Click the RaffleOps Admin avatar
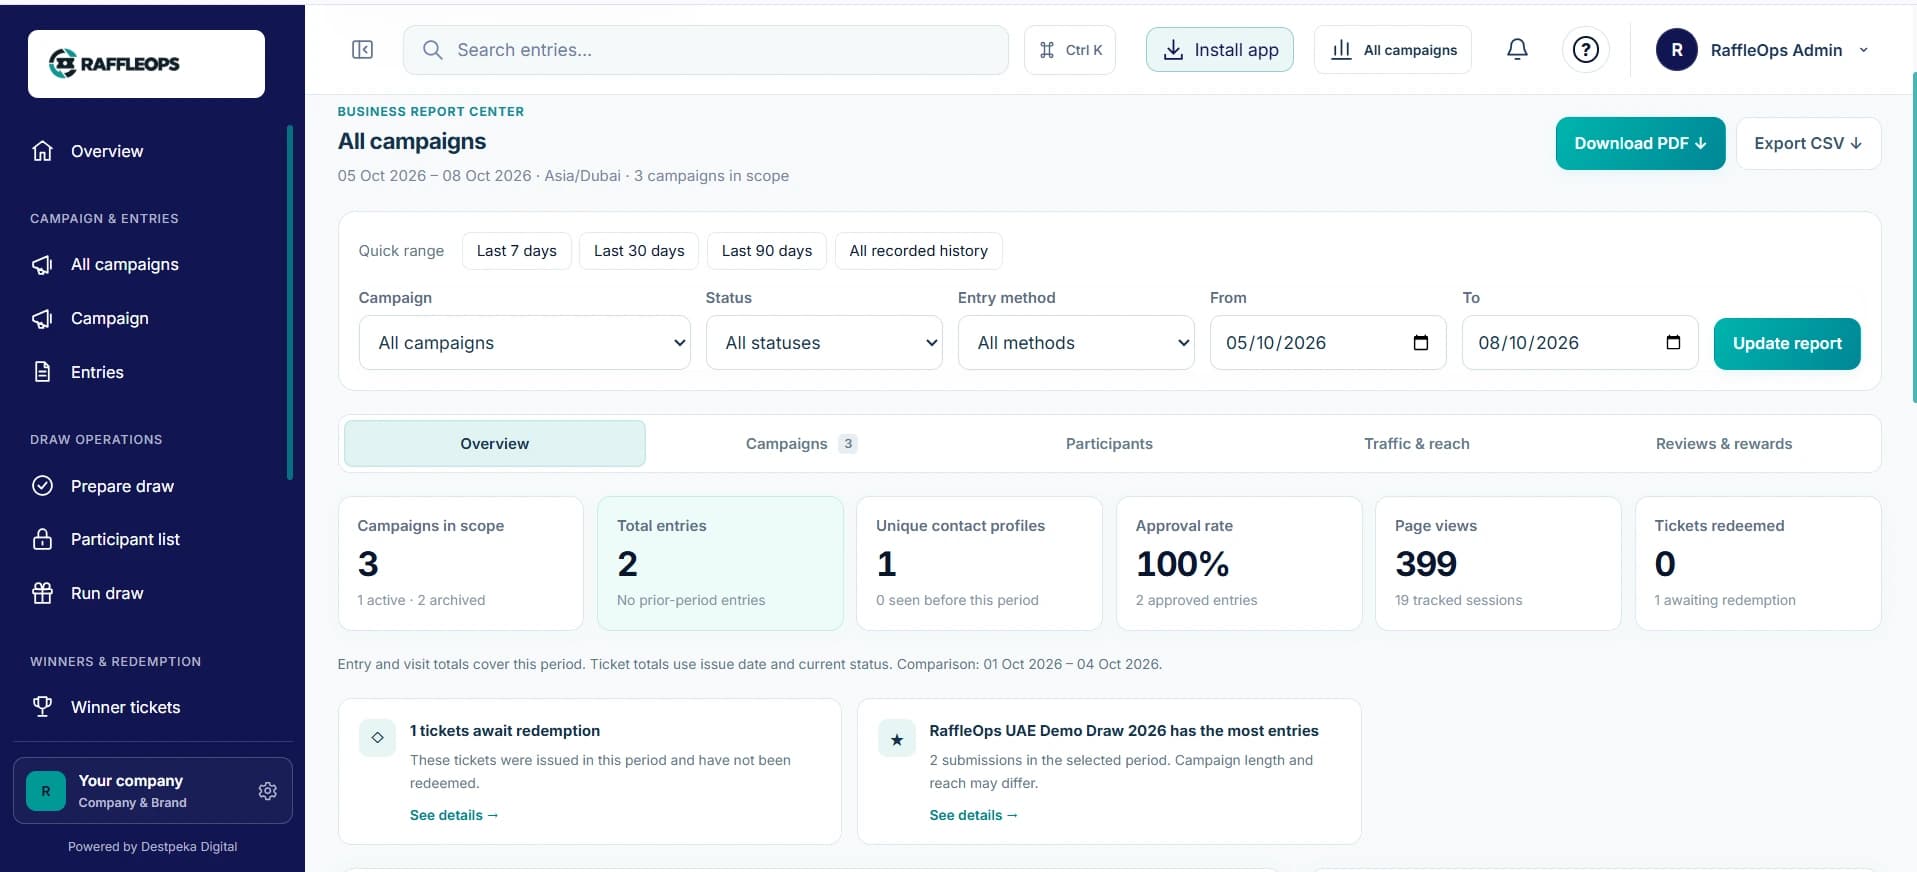This screenshot has height=872, width=1917. click(1676, 50)
